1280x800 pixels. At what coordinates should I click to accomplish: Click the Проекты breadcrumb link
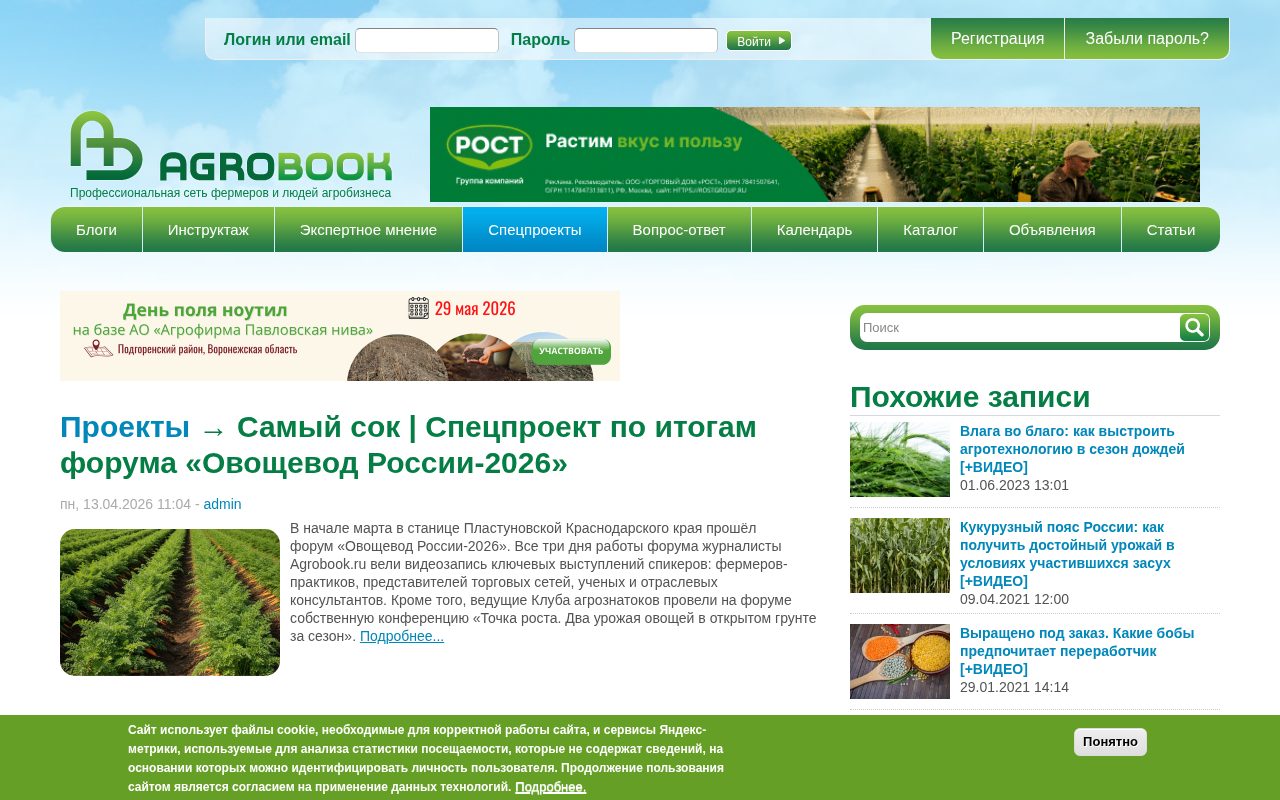pos(124,426)
